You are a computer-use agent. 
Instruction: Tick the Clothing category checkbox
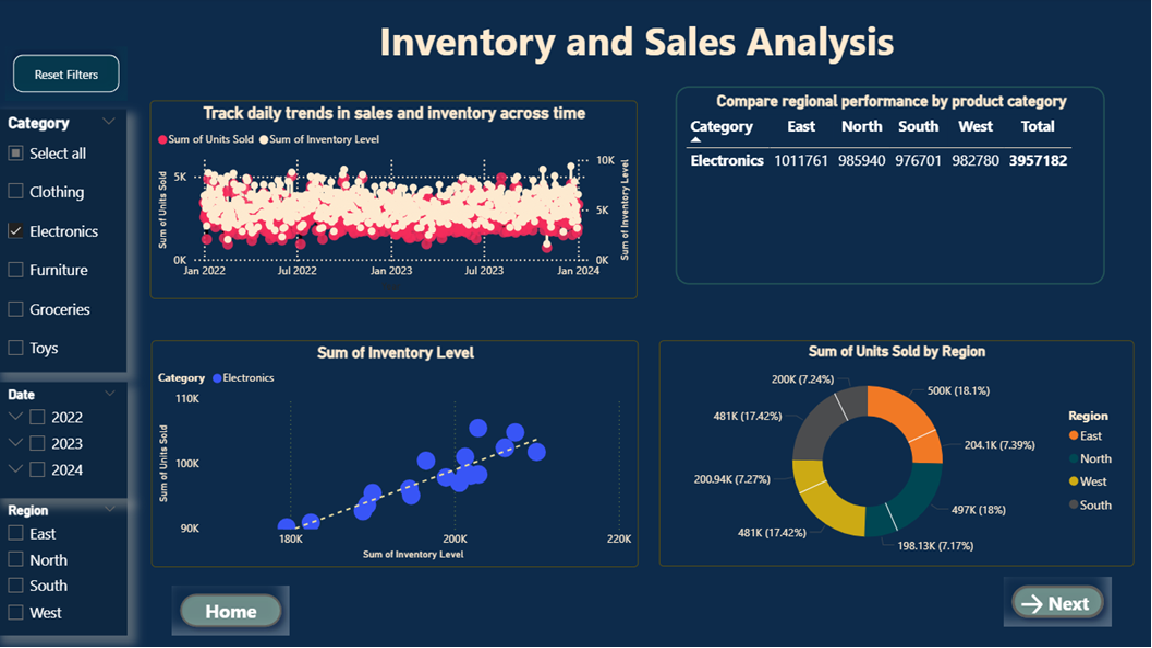click(16, 191)
